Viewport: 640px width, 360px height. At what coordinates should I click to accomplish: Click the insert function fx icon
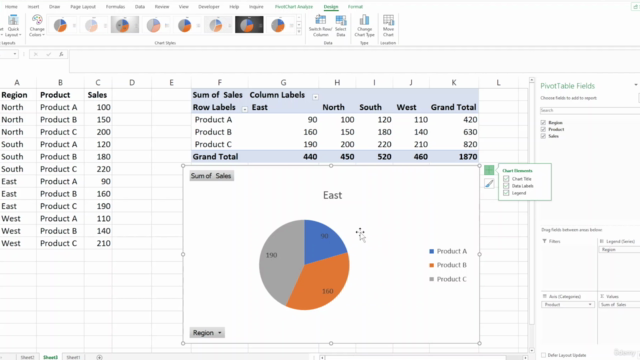pyautogui.click(x=61, y=54)
